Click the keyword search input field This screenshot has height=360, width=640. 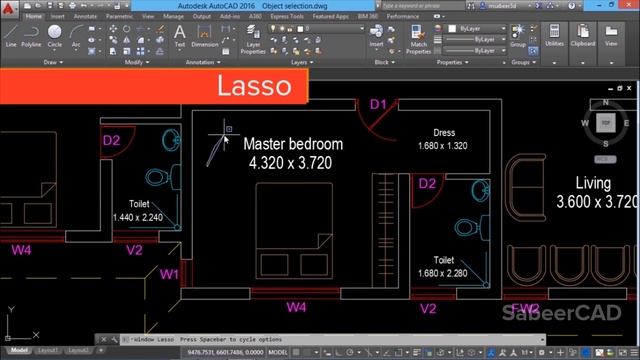coord(423,6)
